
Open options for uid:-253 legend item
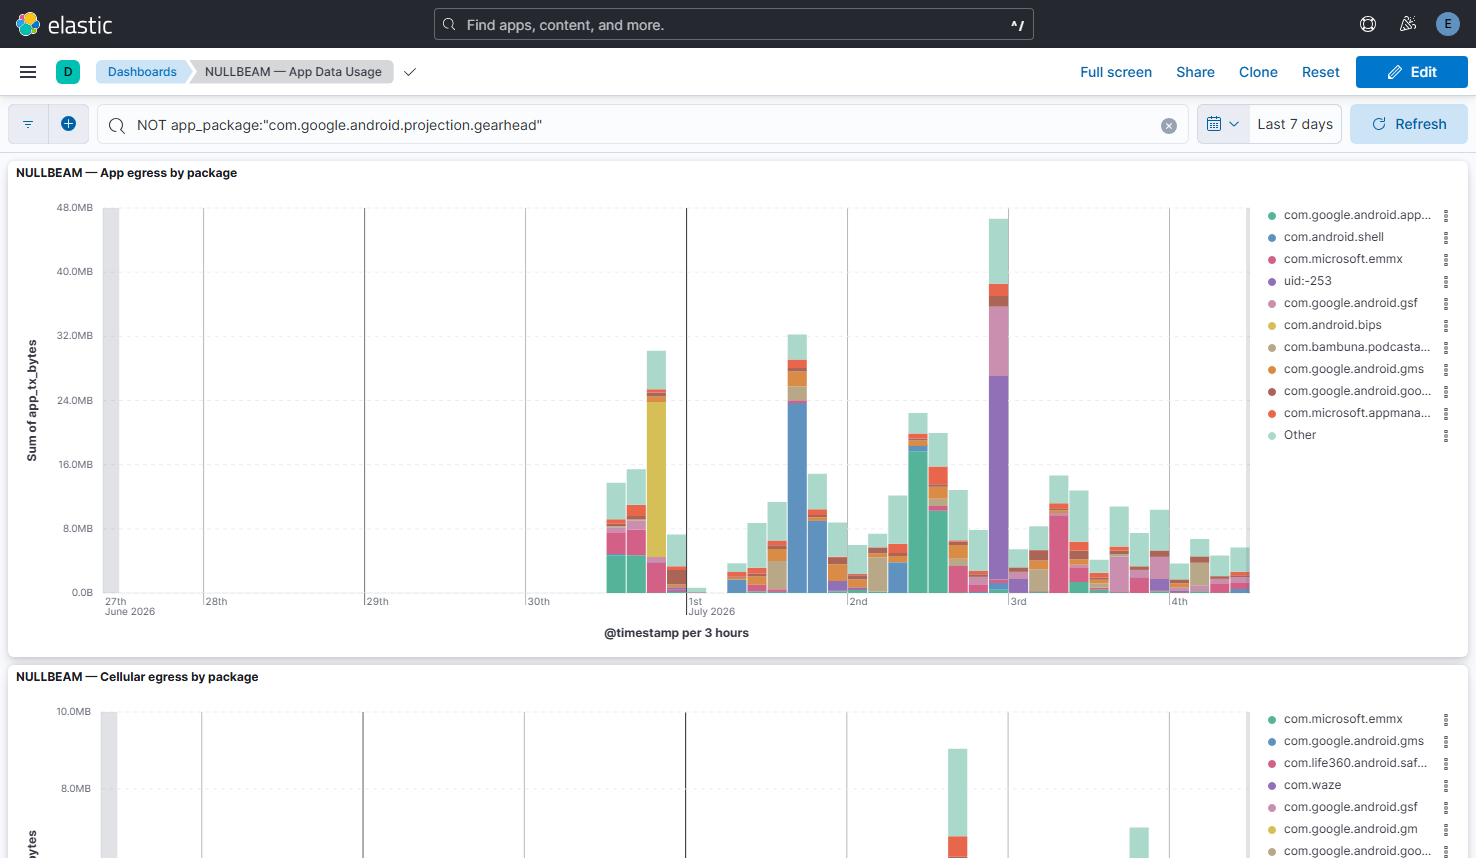coord(1446,281)
